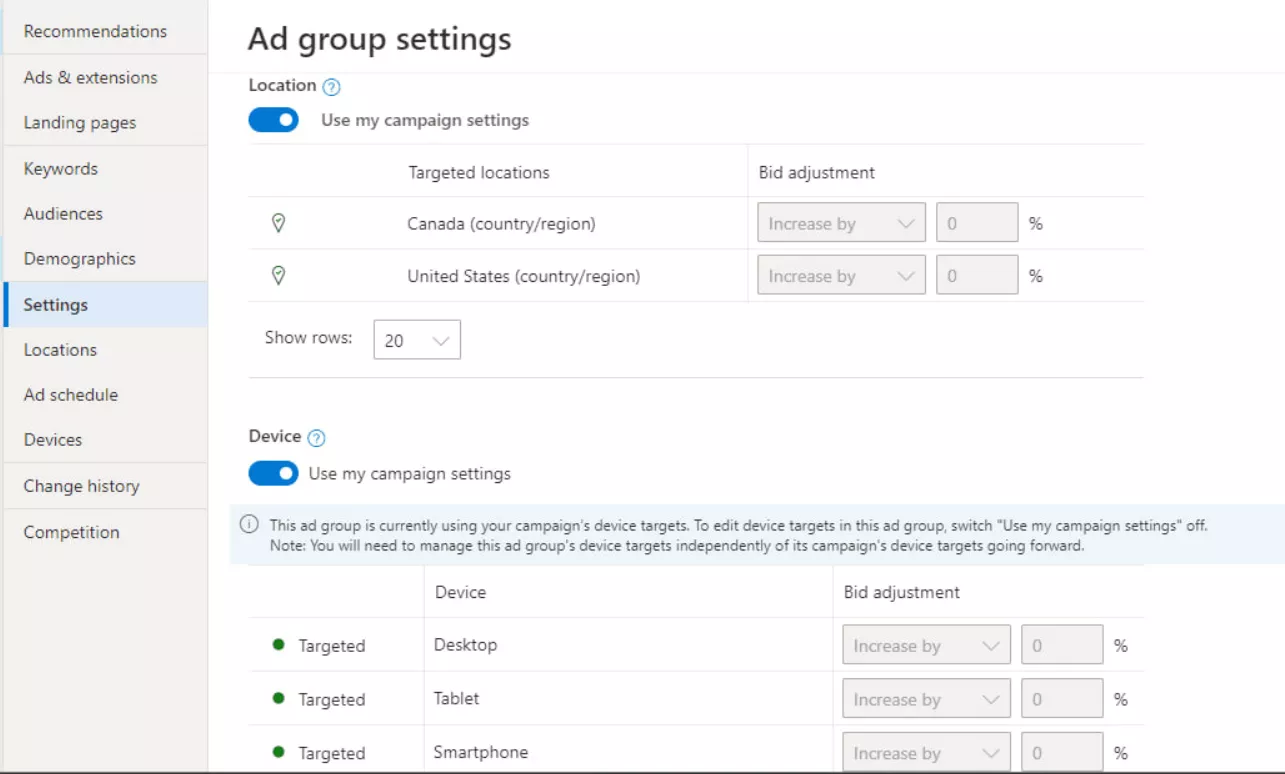This screenshot has width=1285, height=774.
Task: Click the Location help question mark icon
Action: (332, 87)
